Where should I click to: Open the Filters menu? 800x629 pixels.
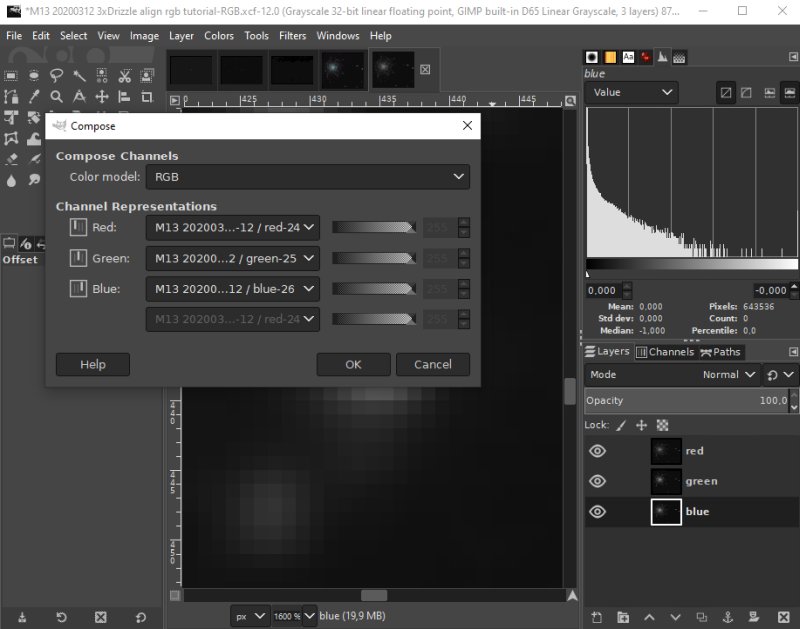(292, 36)
